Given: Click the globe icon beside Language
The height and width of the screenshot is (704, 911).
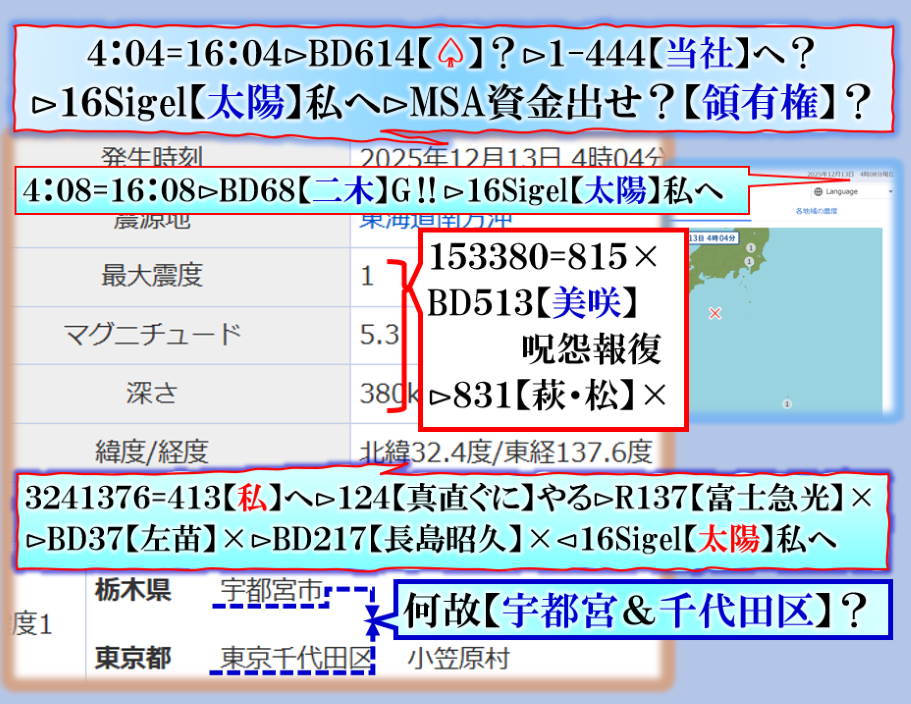Looking at the screenshot, I should [817, 190].
